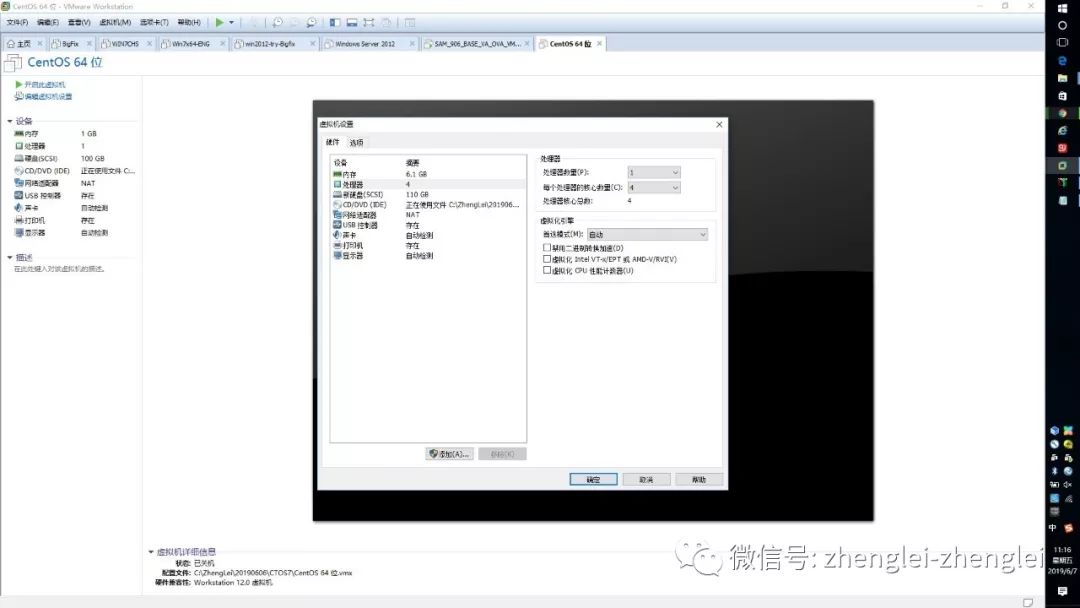The width and height of the screenshot is (1080, 608).
Task: Open the 选项卡(T) menu
Action: point(154,23)
